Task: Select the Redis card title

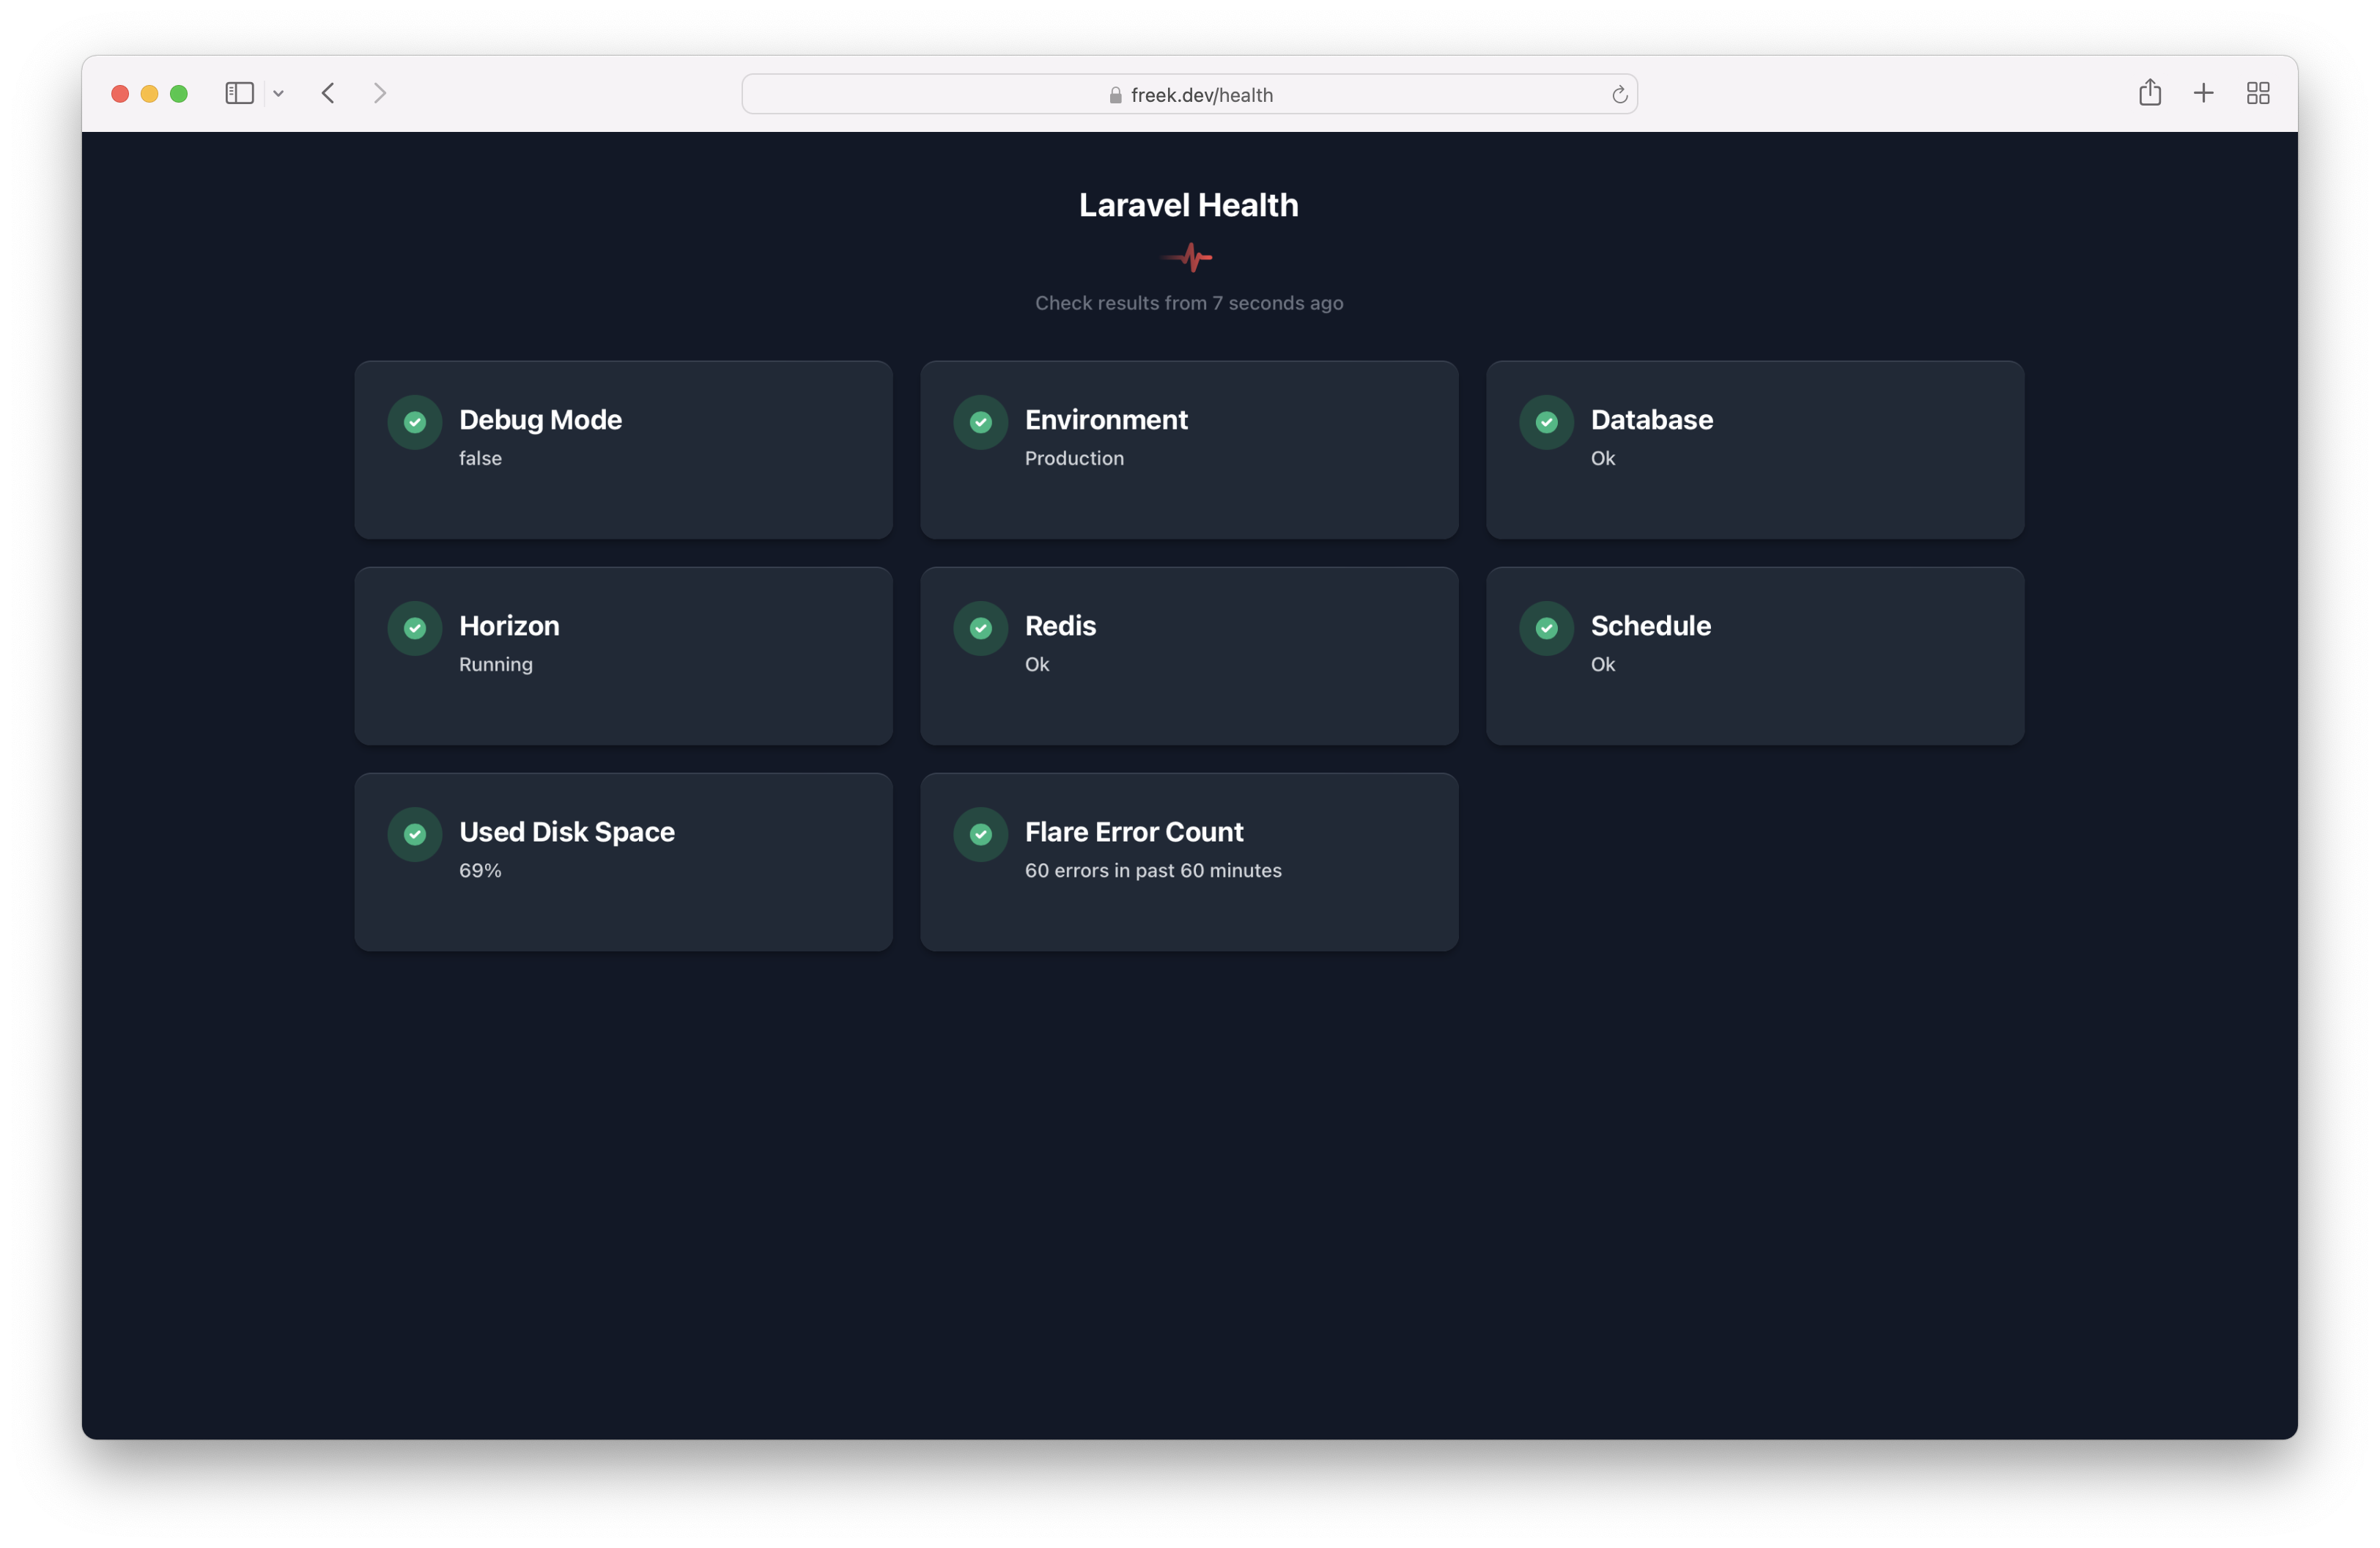Action: click(x=1060, y=626)
